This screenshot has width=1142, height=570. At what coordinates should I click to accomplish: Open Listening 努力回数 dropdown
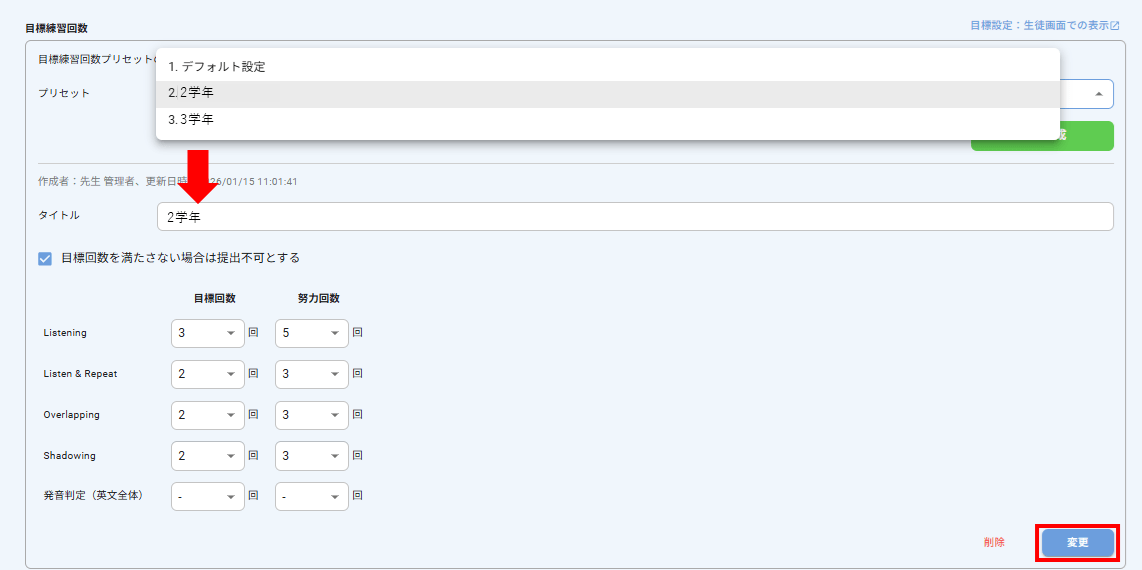click(x=312, y=333)
